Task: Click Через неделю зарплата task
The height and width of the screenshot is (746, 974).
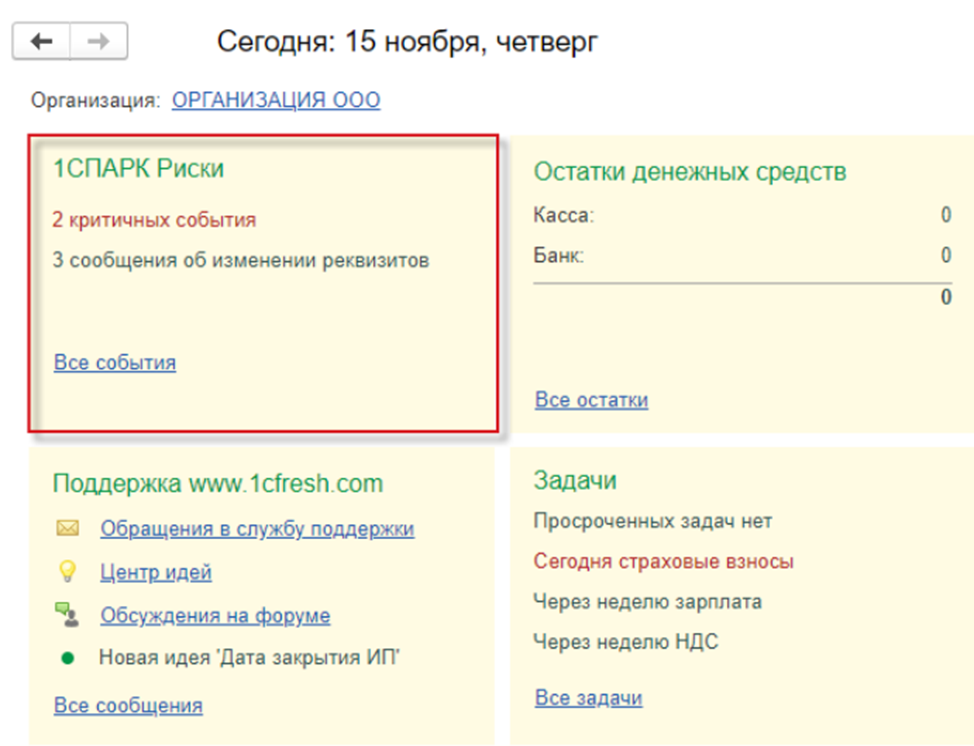Action: [647, 602]
